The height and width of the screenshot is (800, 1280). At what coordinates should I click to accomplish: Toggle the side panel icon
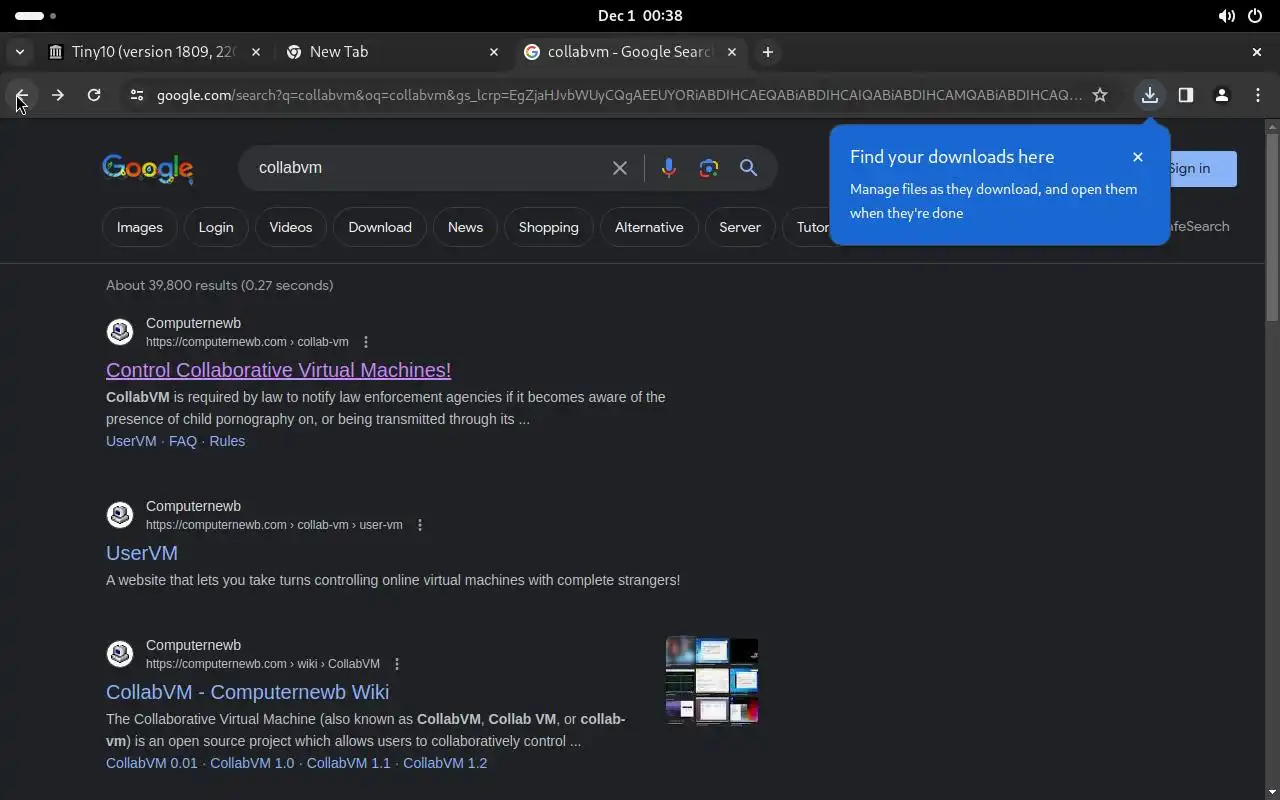click(x=1186, y=95)
